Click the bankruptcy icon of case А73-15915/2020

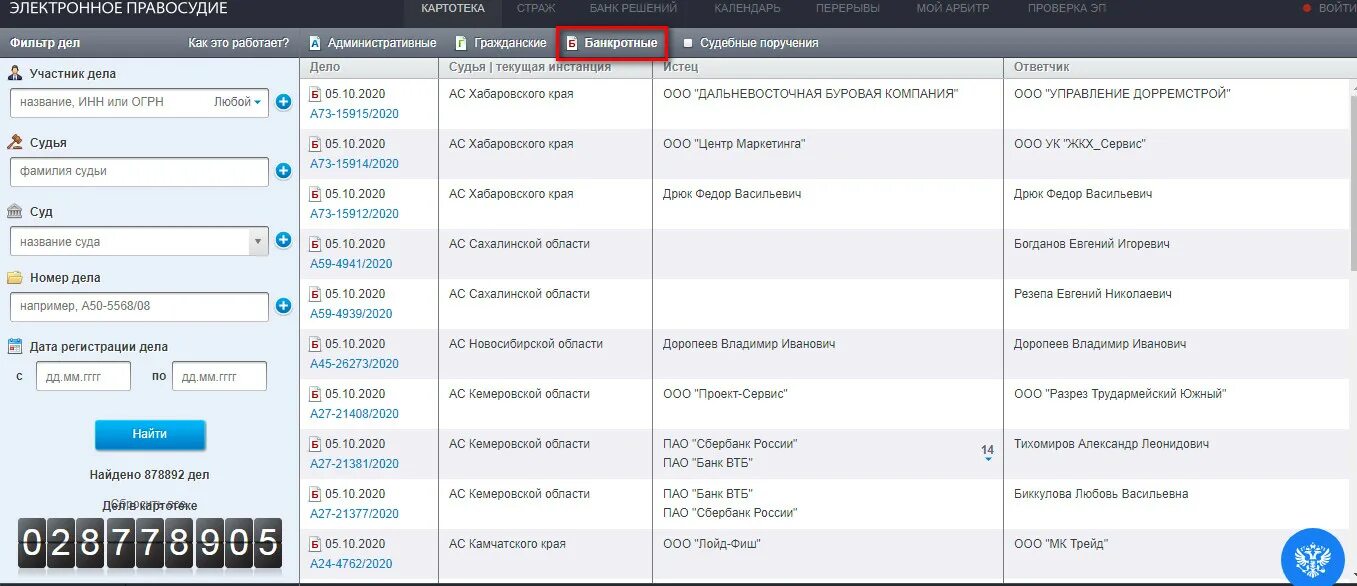tap(315, 94)
